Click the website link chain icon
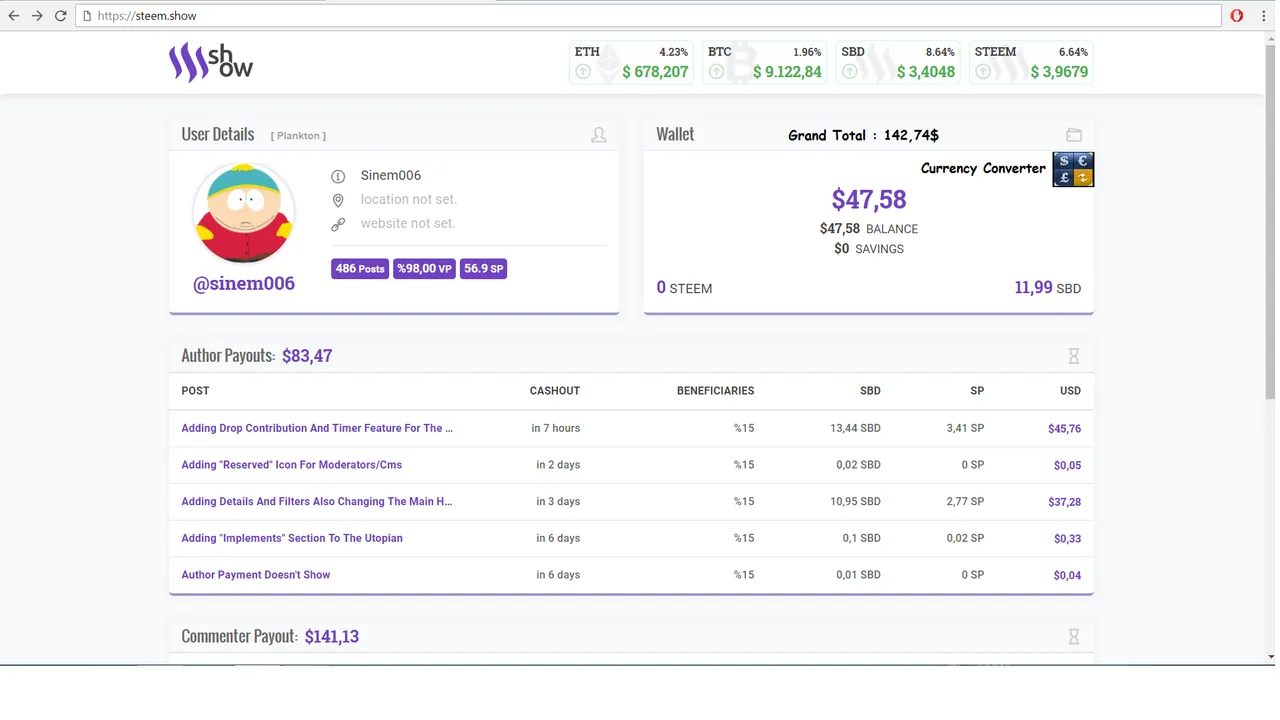The height and width of the screenshot is (720, 1280). click(338, 224)
